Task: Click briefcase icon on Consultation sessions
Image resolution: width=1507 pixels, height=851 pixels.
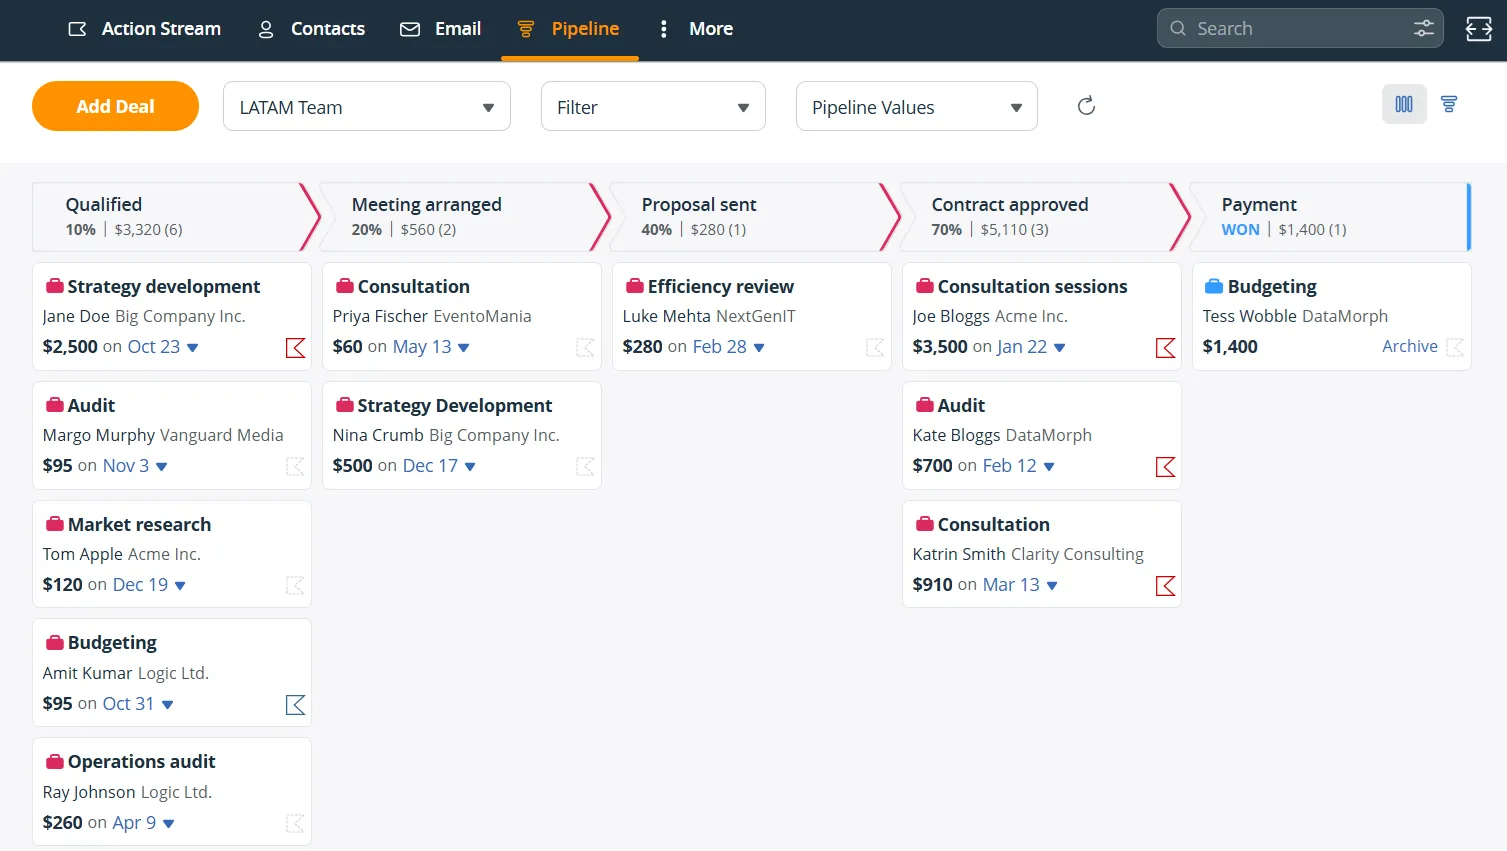Action: tap(925, 287)
